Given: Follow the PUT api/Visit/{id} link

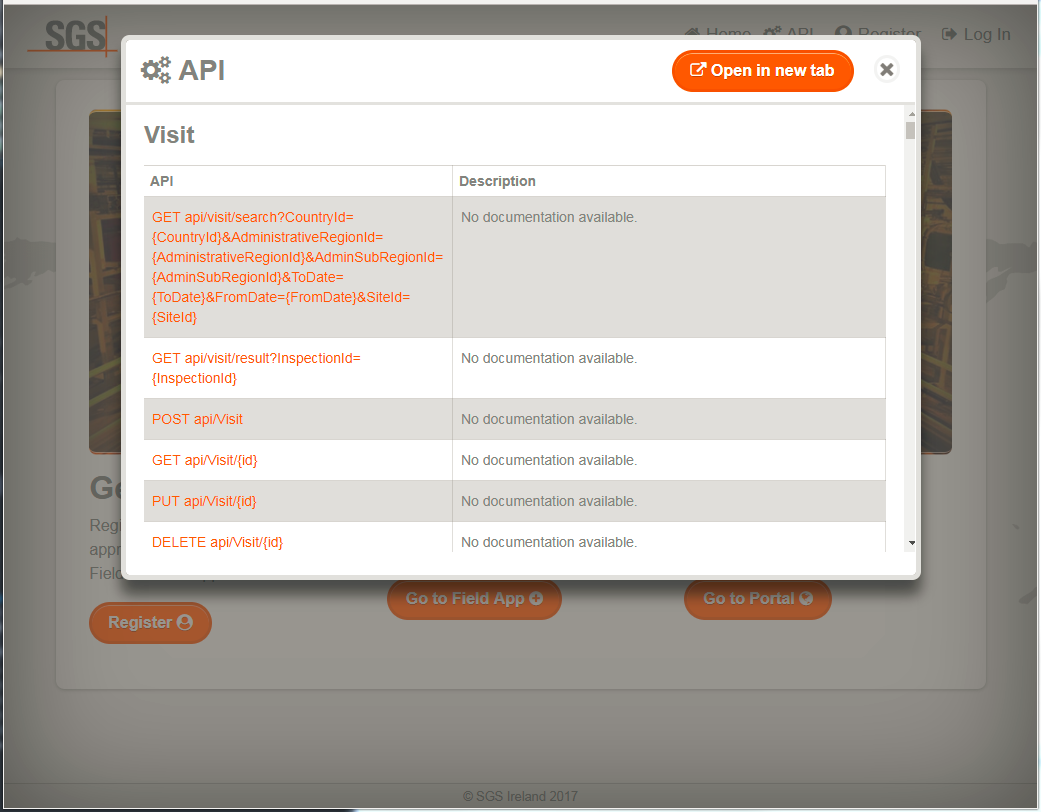Looking at the screenshot, I should click(x=204, y=501).
